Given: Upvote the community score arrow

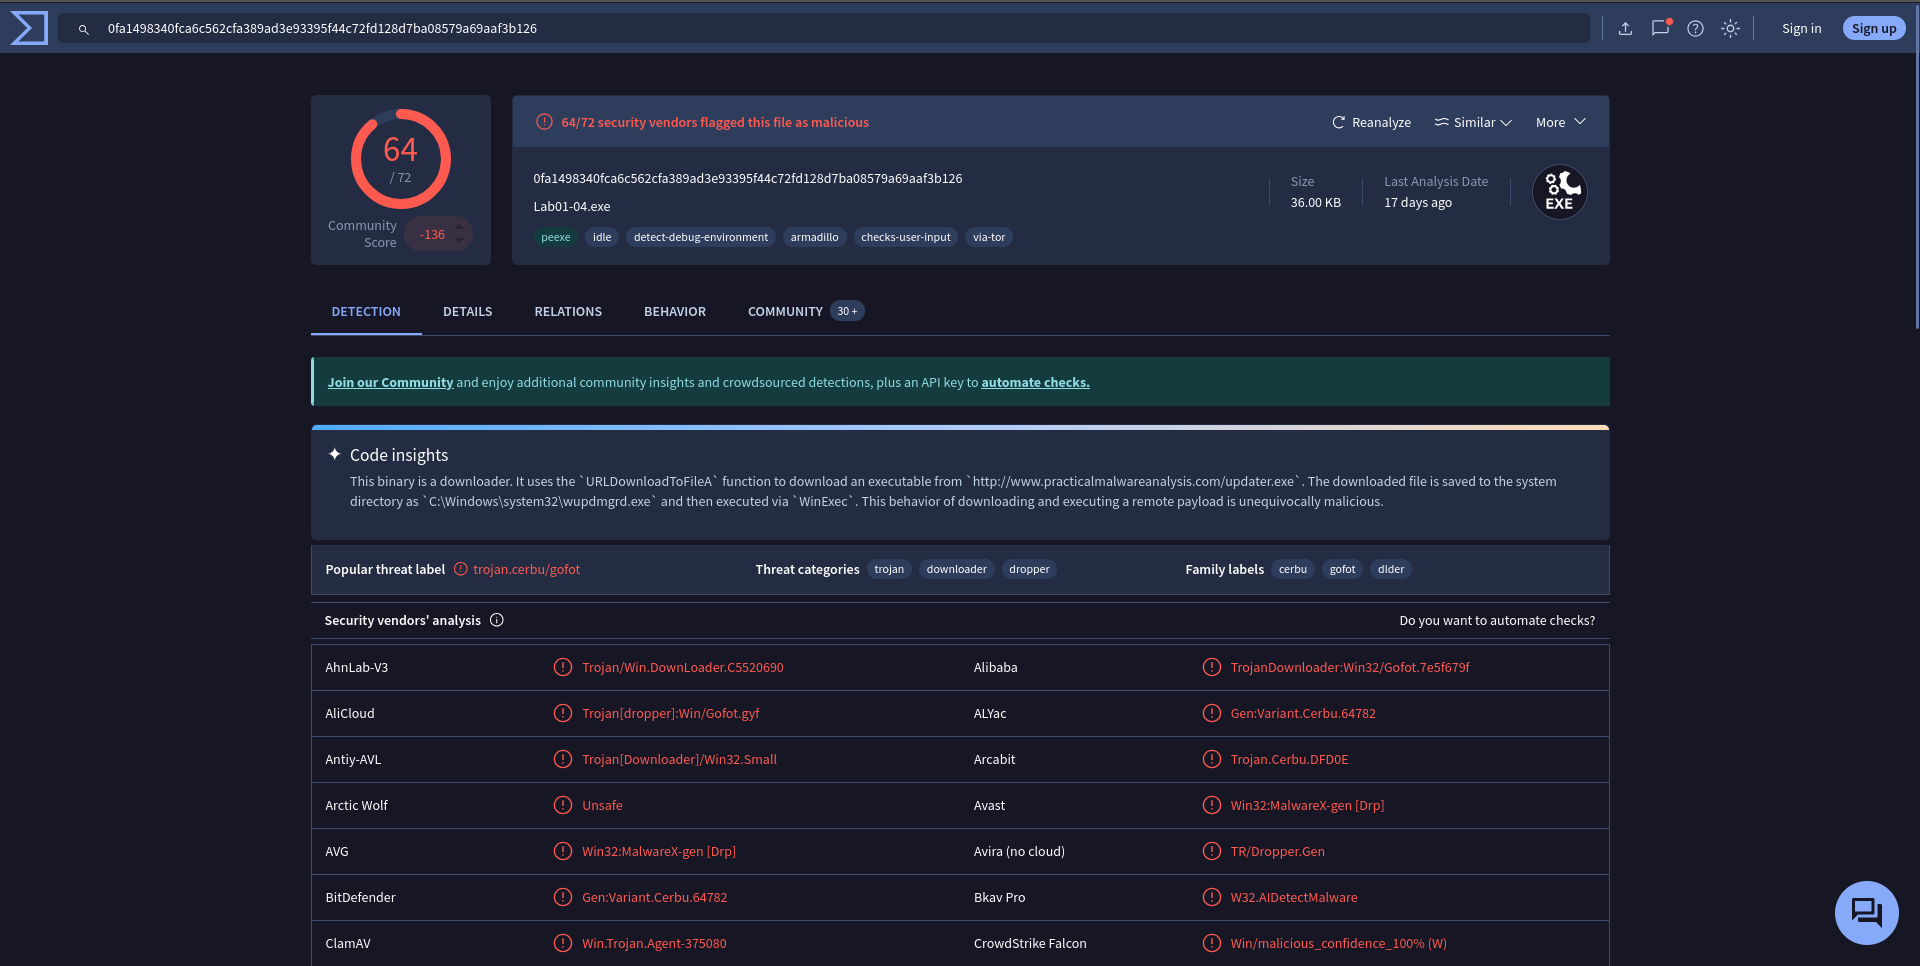Looking at the screenshot, I should 459,227.
